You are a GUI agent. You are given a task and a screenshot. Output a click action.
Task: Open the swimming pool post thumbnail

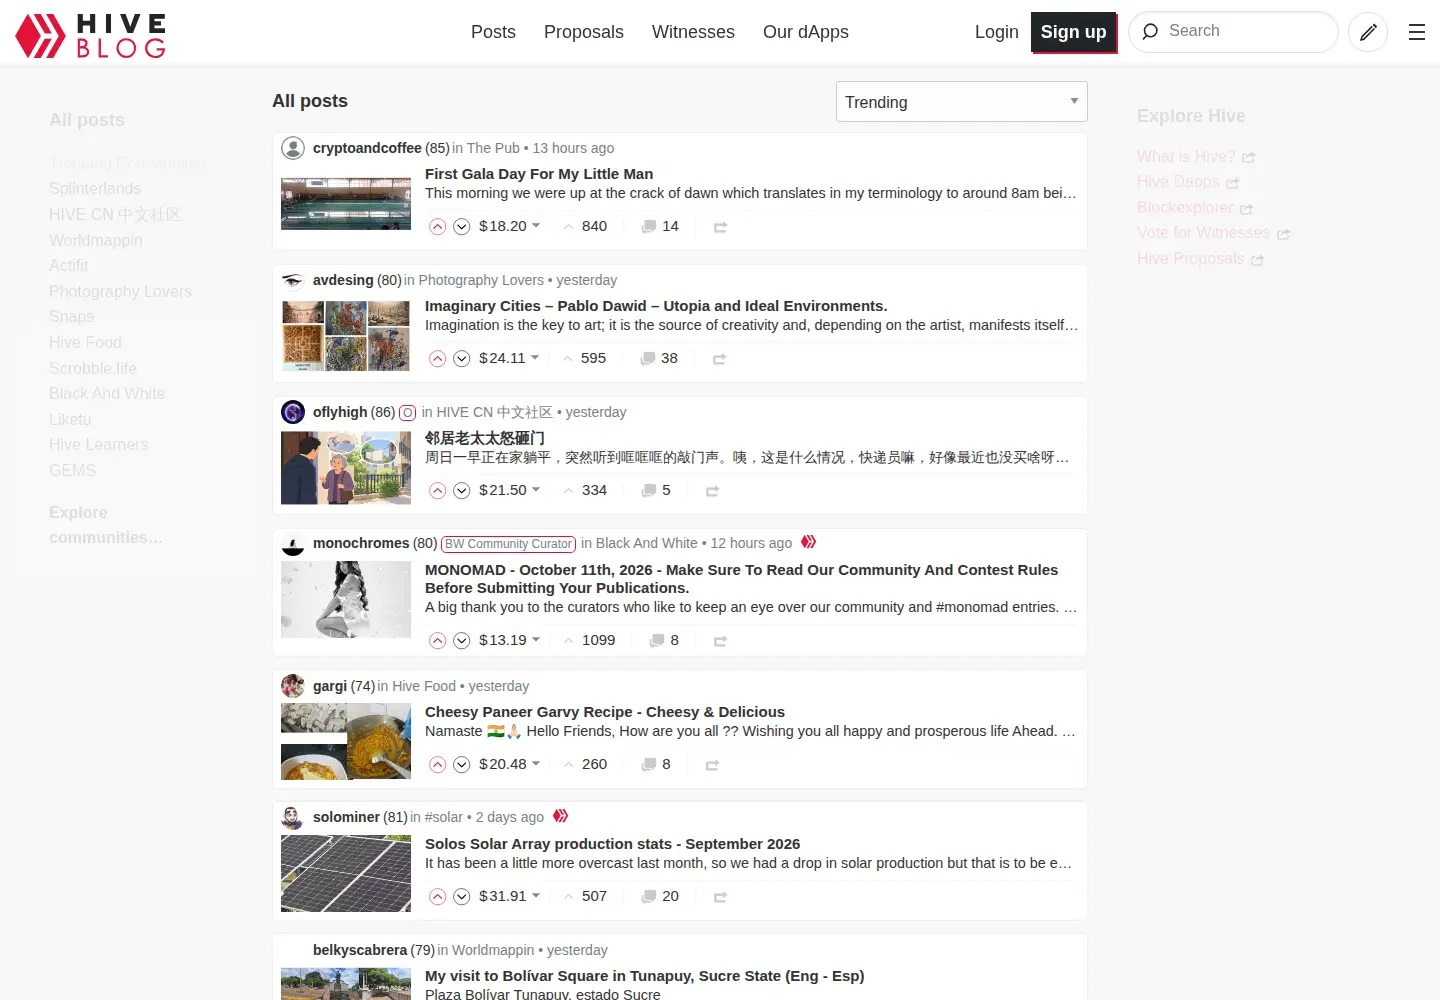(346, 204)
